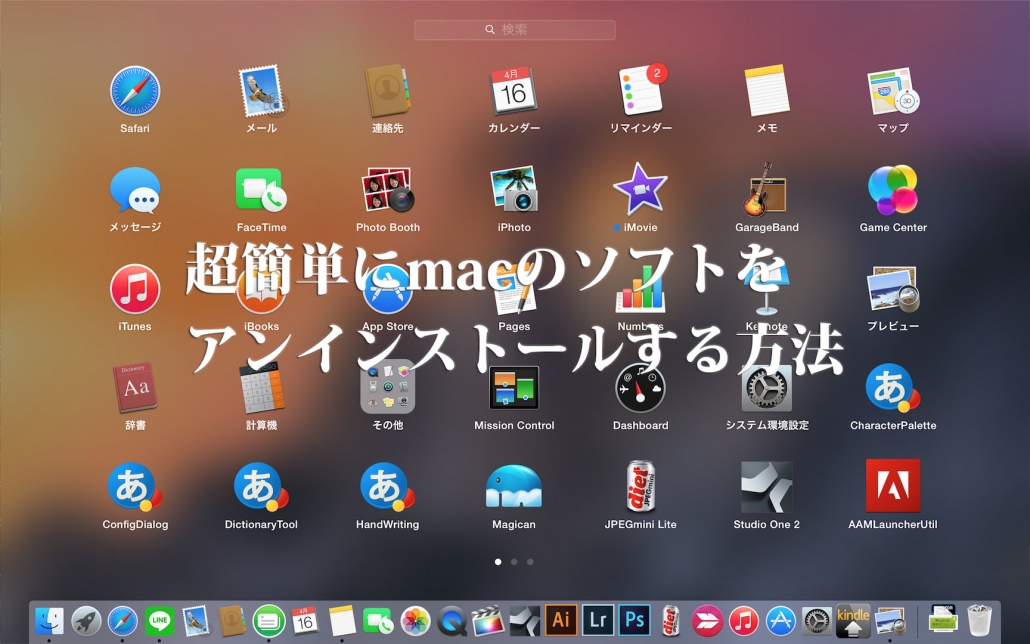Launch iTunes from the Launchpad grid

(135, 289)
